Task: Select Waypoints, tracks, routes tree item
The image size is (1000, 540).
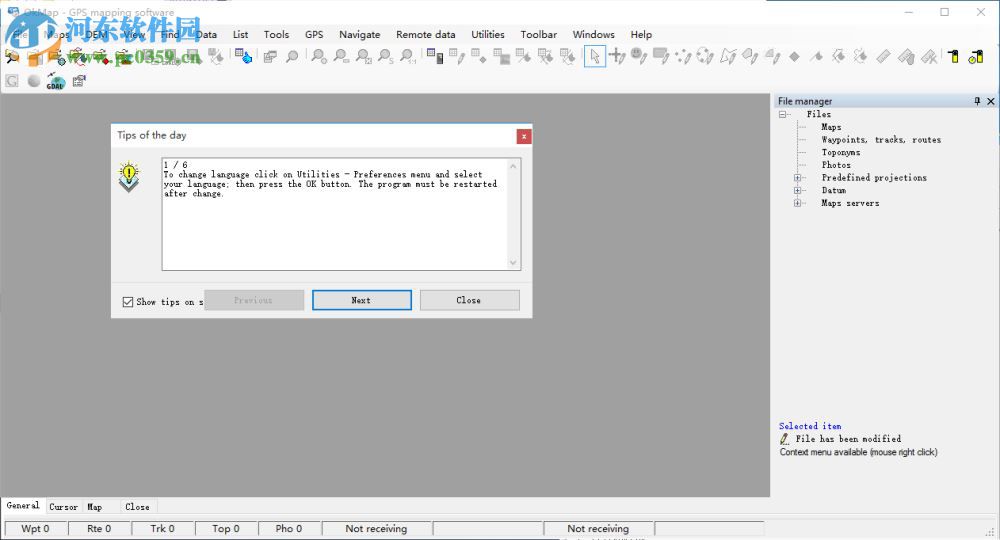Action: coord(881,140)
